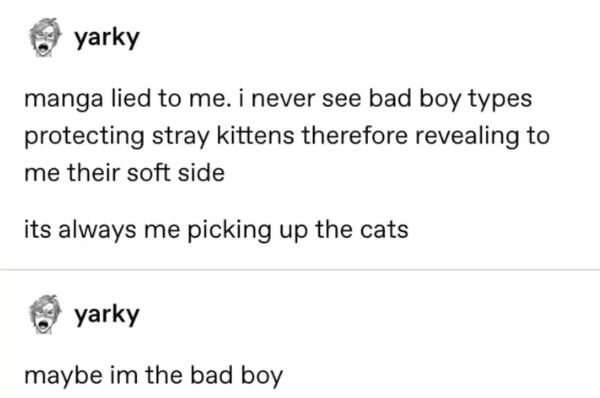Visit yarky's blog from original post username
600x398 pixels.
tap(107, 38)
